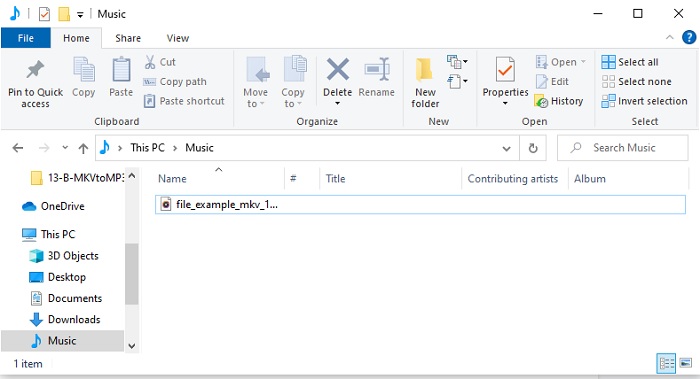The height and width of the screenshot is (379, 700).
Task: Open the View ribbon tab
Action: pyautogui.click(x=178, y=38)
